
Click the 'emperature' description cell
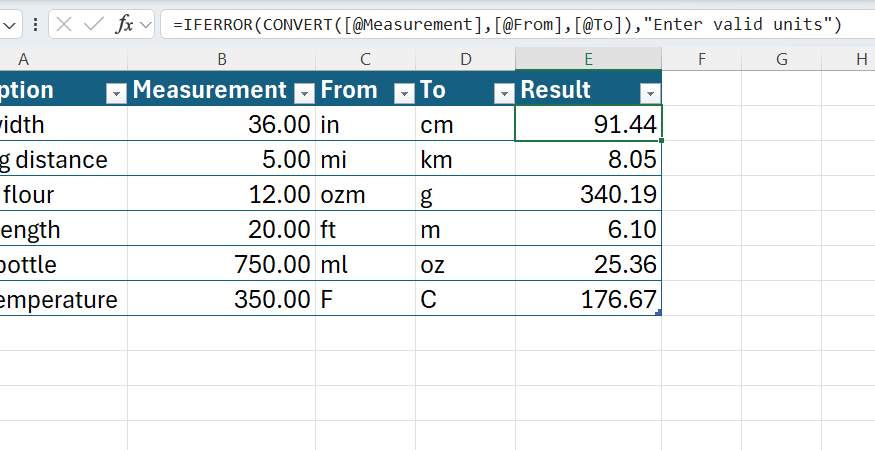[64, 299]
